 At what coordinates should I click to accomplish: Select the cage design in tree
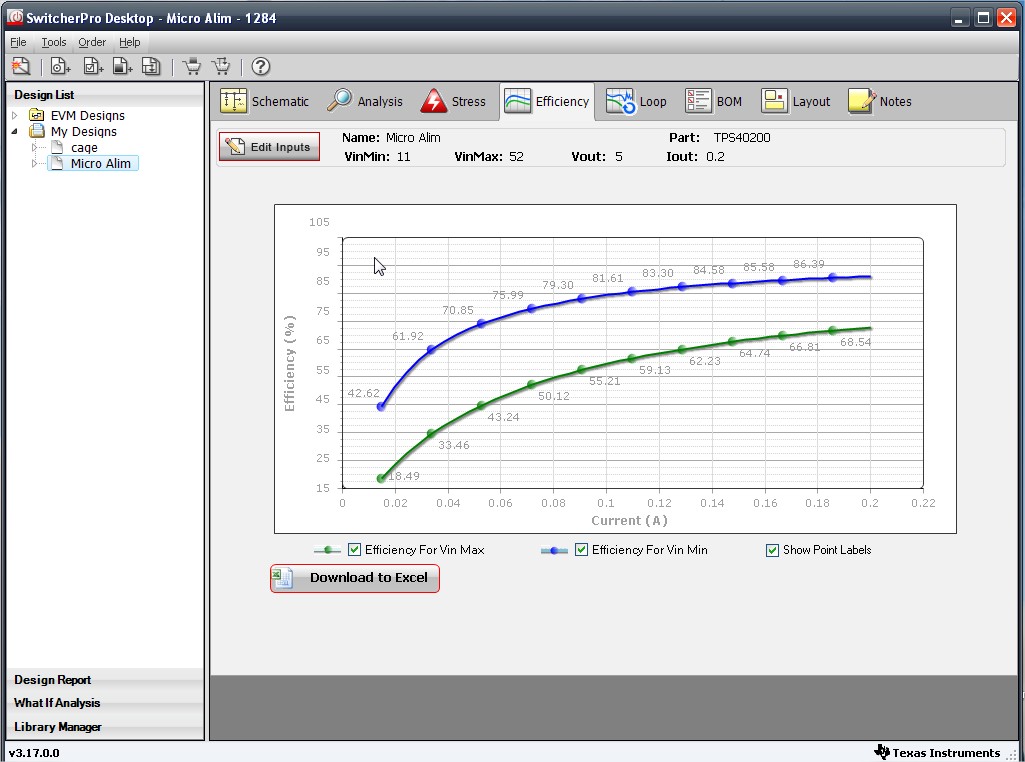click(x=84, y=148)
